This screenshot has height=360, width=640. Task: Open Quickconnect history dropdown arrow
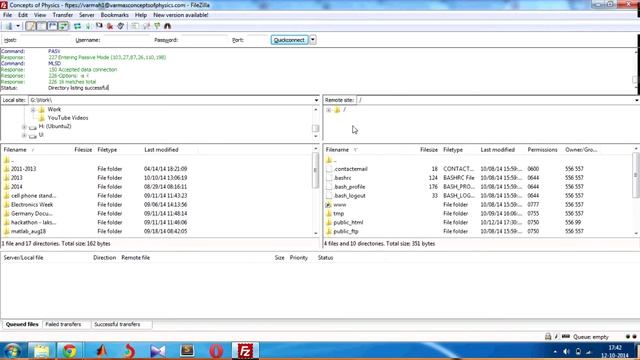tap(313, 40)
